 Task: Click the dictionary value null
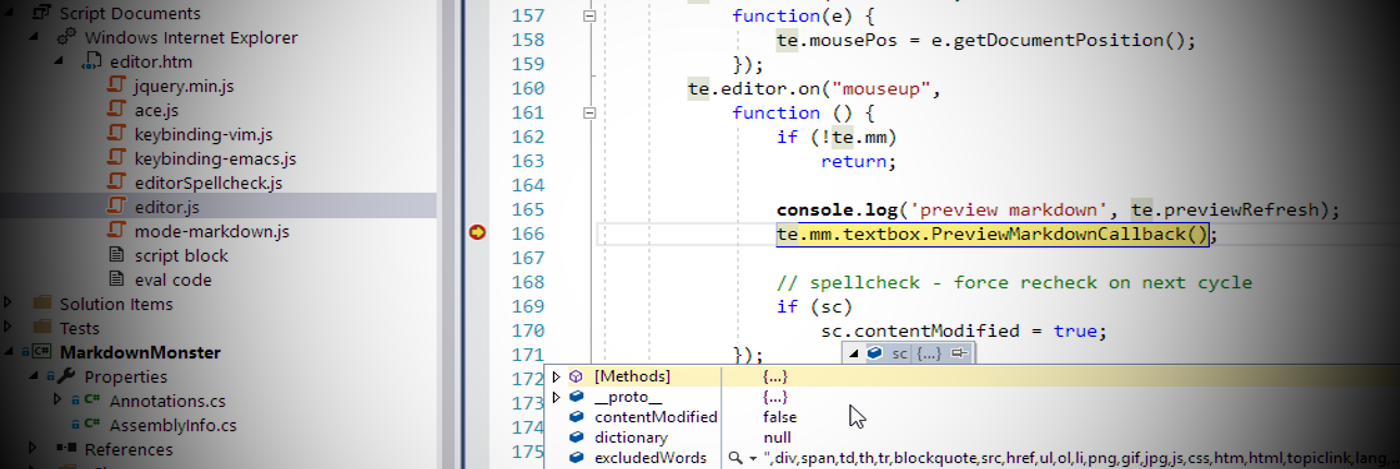(776, 437)
